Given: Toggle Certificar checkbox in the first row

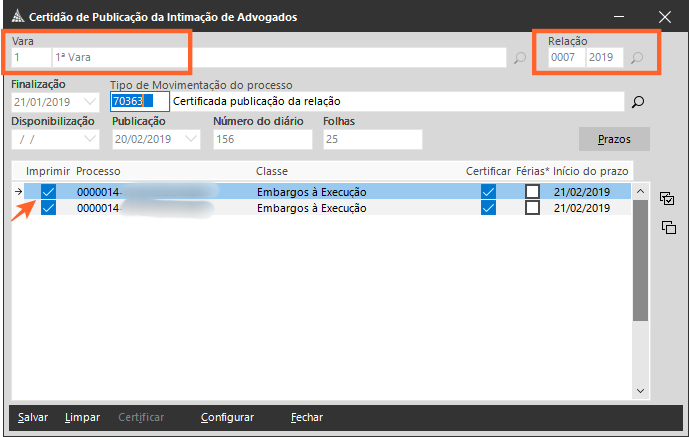Looking at the screenshot, I should point(488,192).
